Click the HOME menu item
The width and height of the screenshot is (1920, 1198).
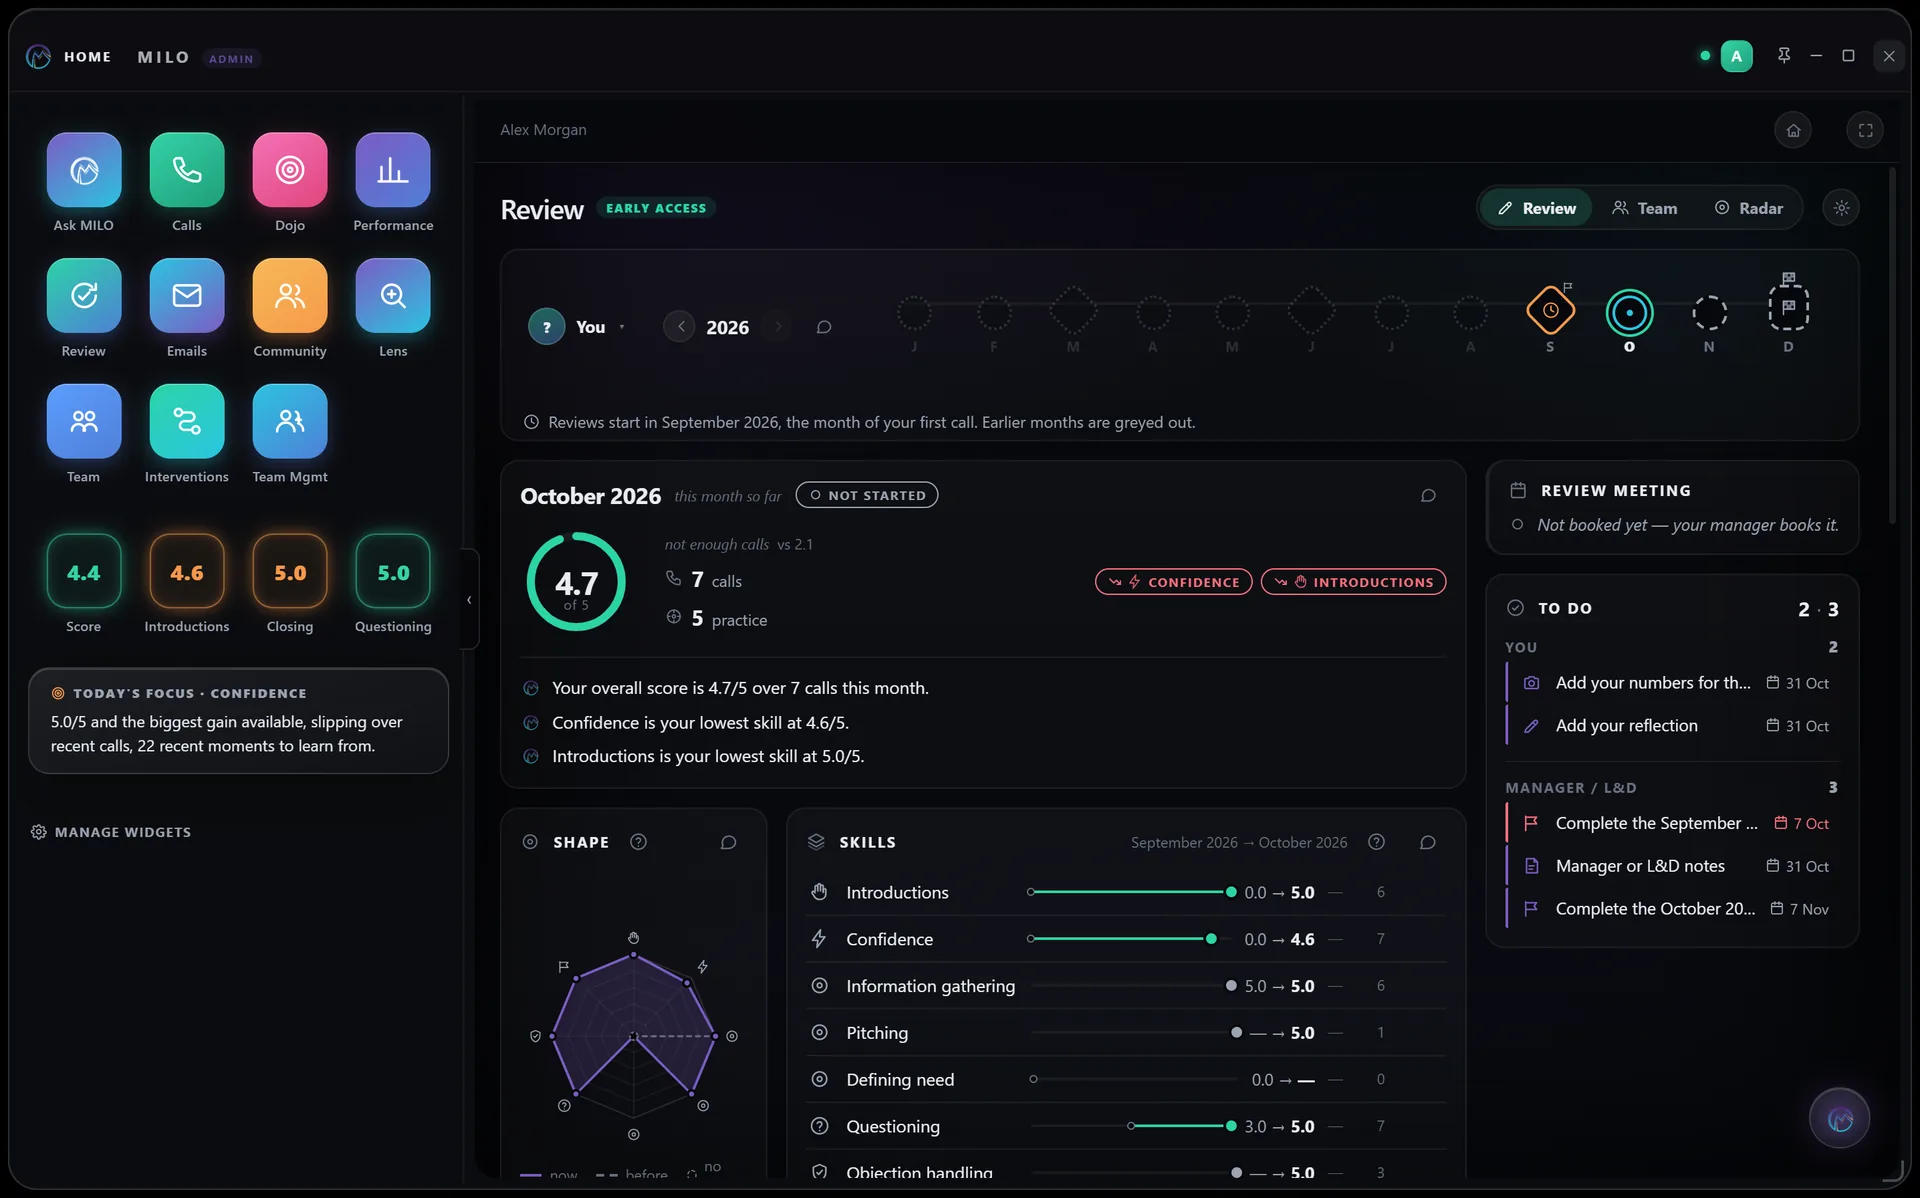88,57
